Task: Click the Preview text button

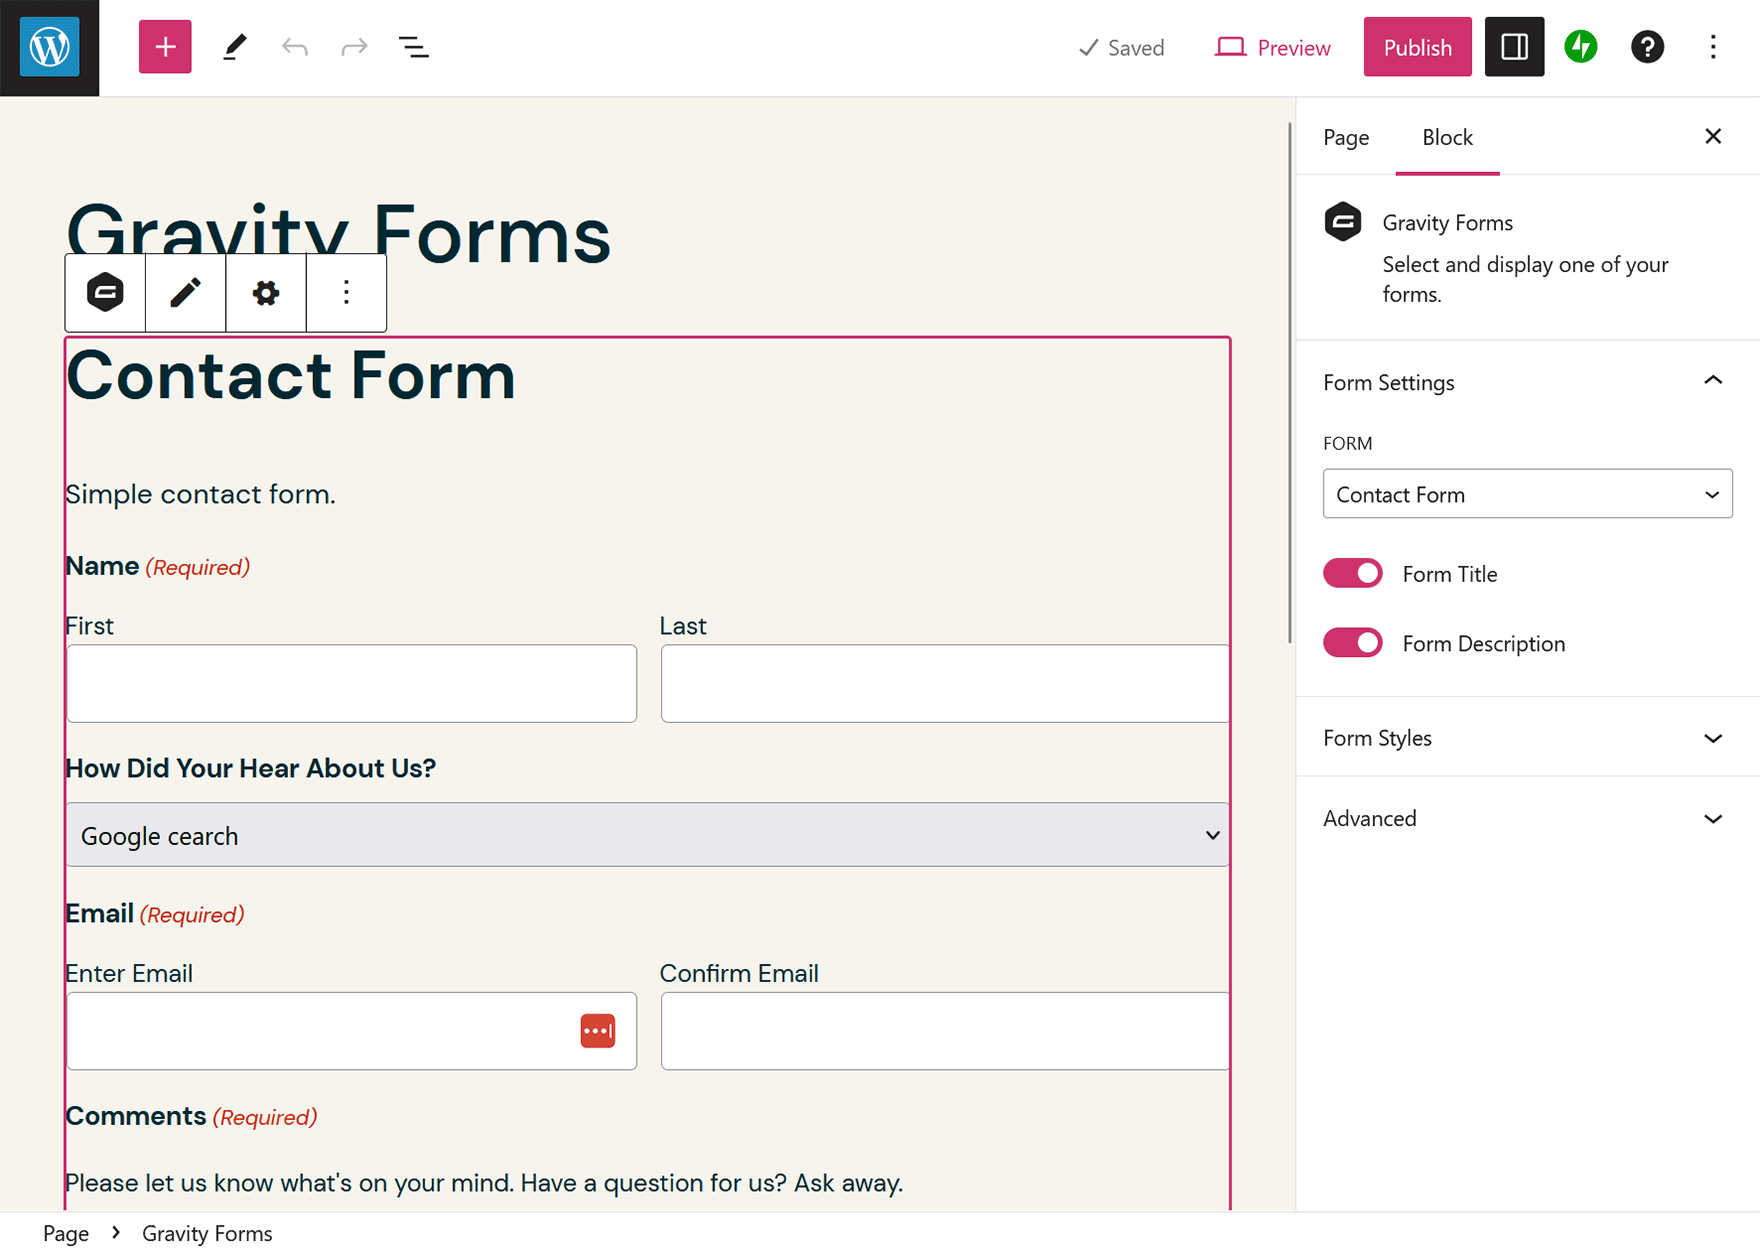Action: pyautogui.click(x=1294, y=47)
